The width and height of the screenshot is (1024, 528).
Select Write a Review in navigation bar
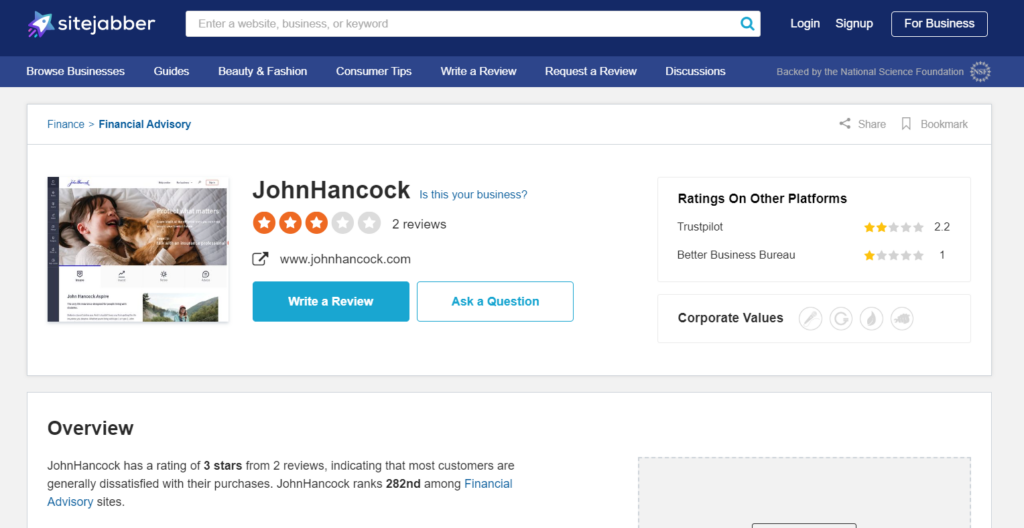[478, 71]
